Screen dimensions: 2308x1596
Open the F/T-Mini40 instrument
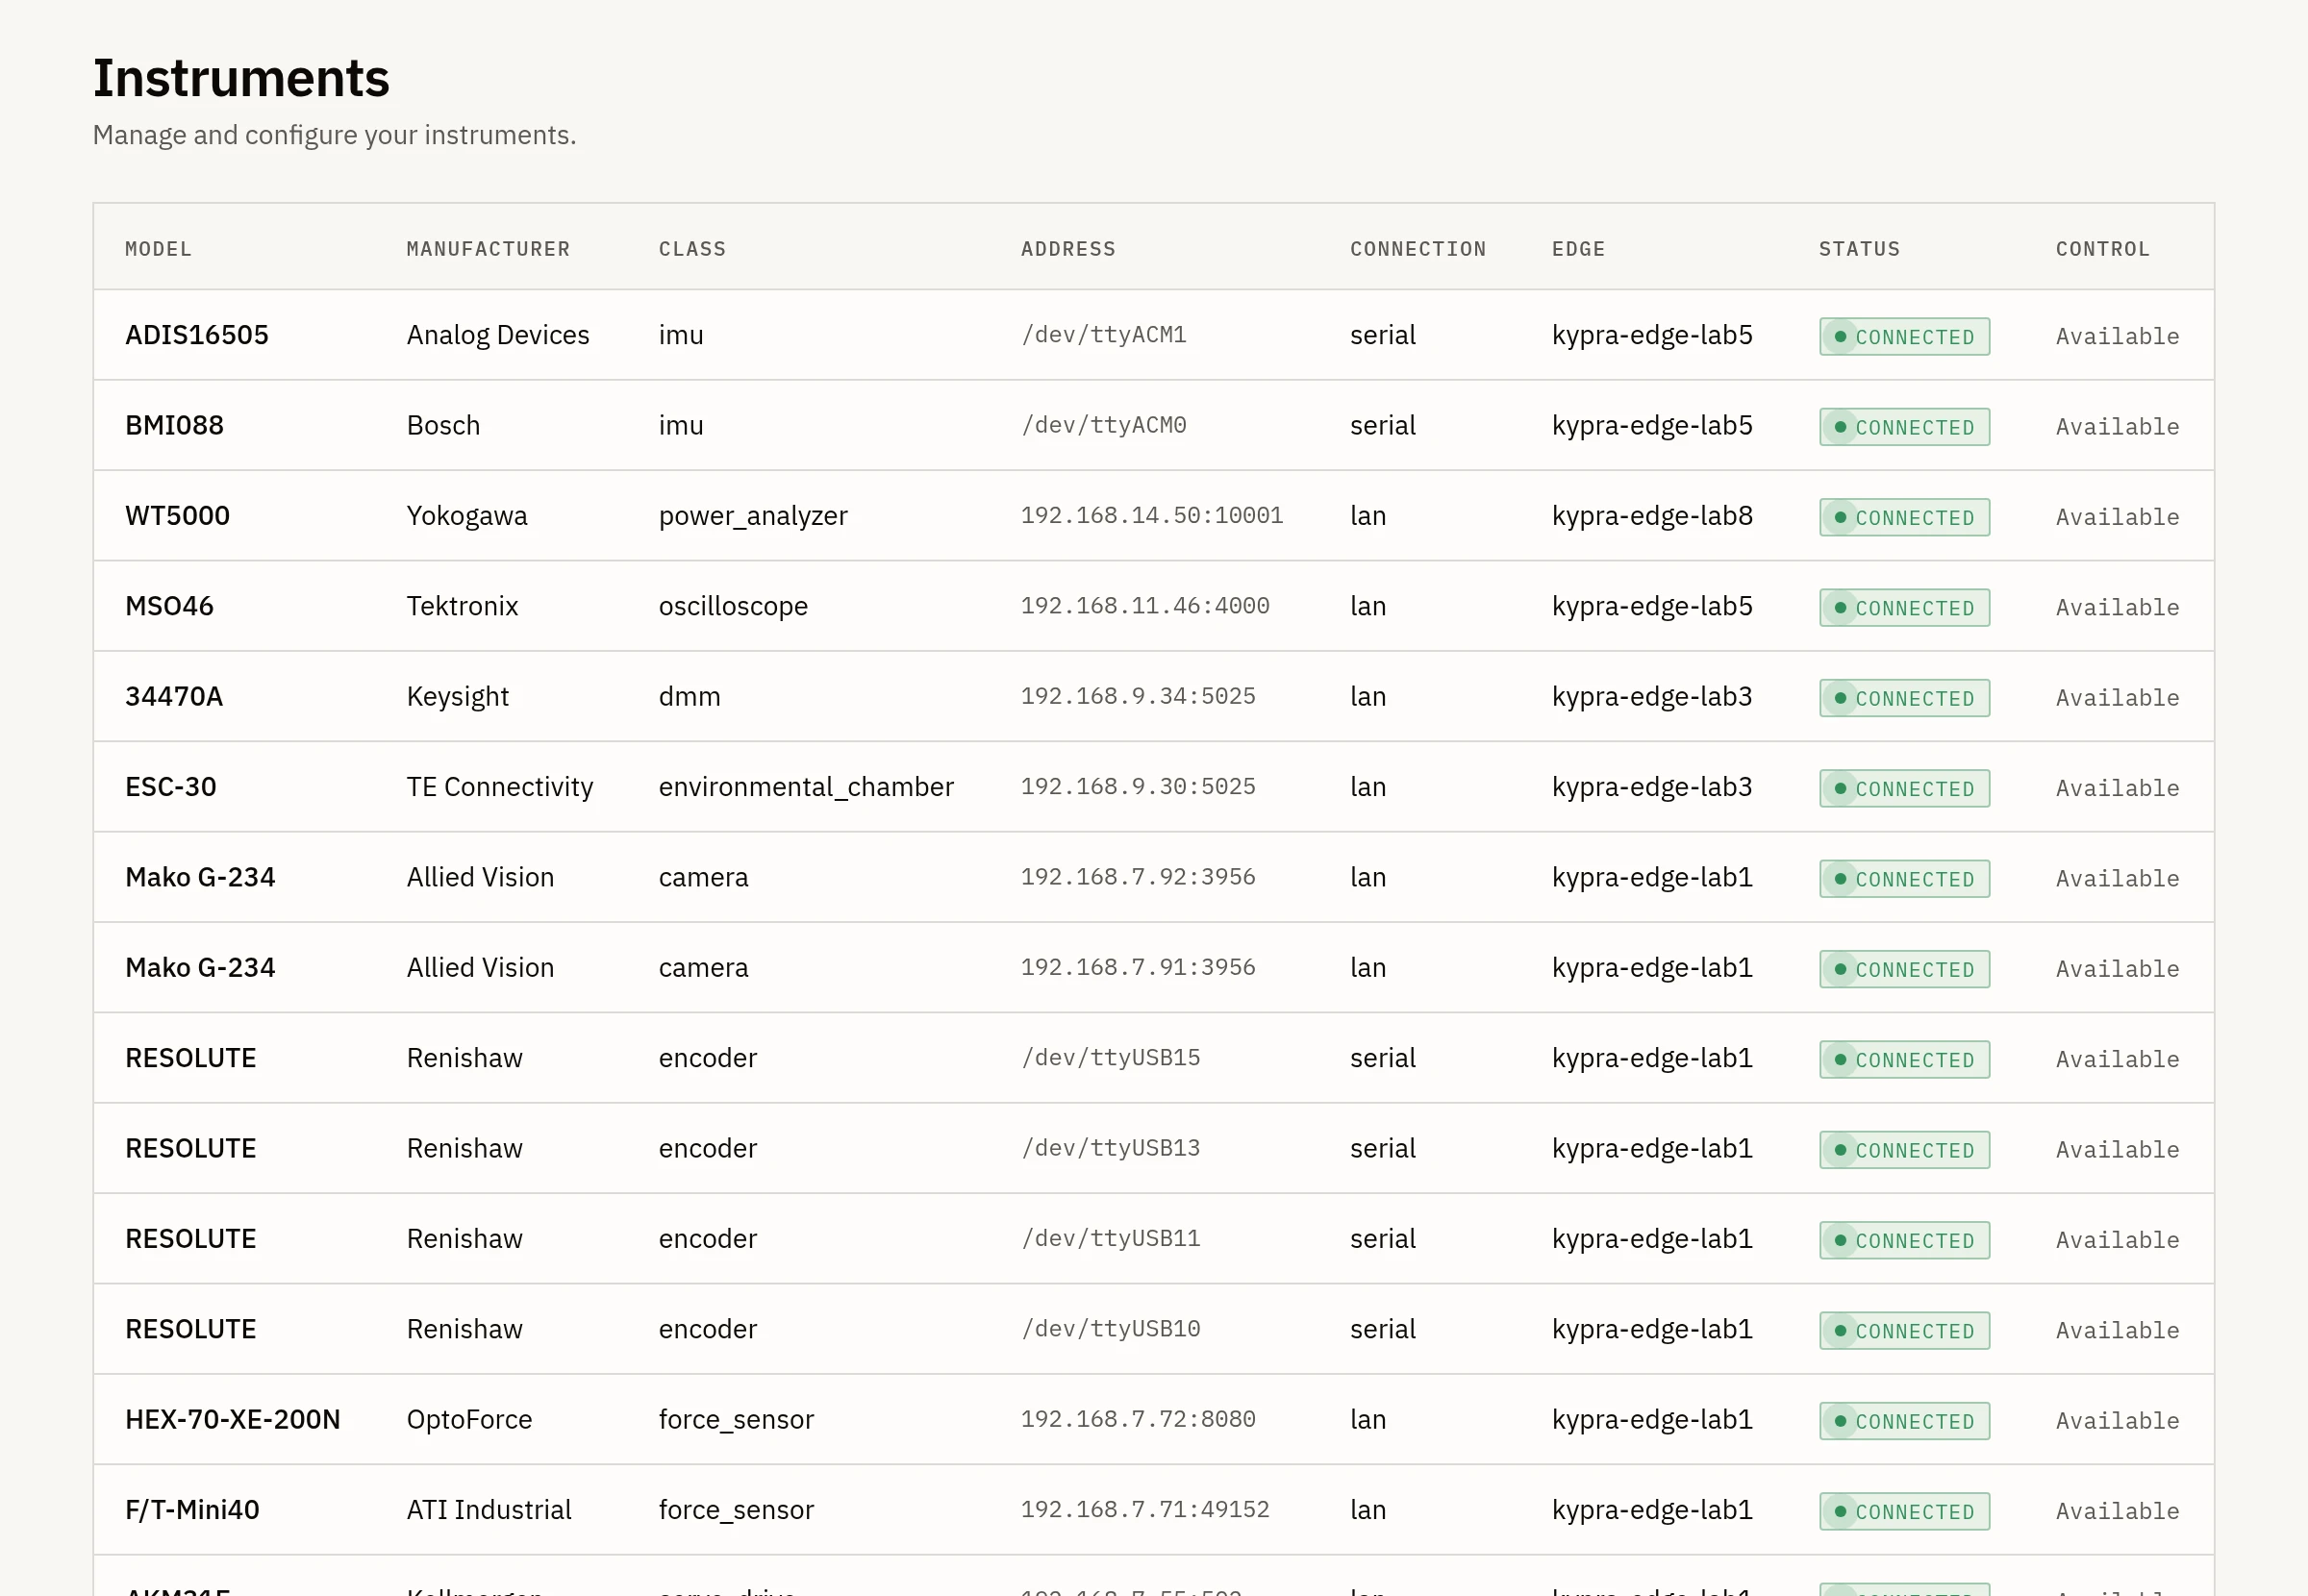click(1153, 1510)
